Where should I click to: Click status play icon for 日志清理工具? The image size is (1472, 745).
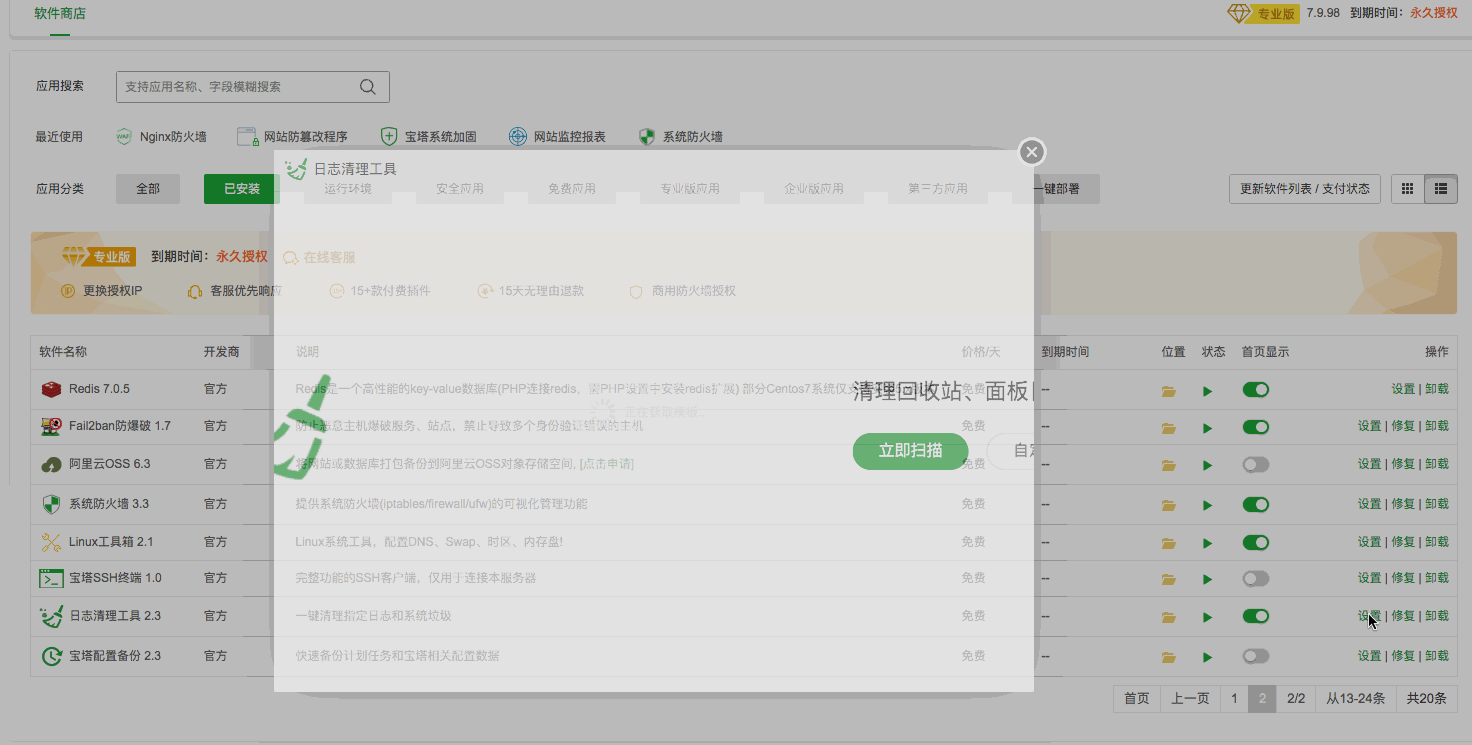coord(1208,618)
